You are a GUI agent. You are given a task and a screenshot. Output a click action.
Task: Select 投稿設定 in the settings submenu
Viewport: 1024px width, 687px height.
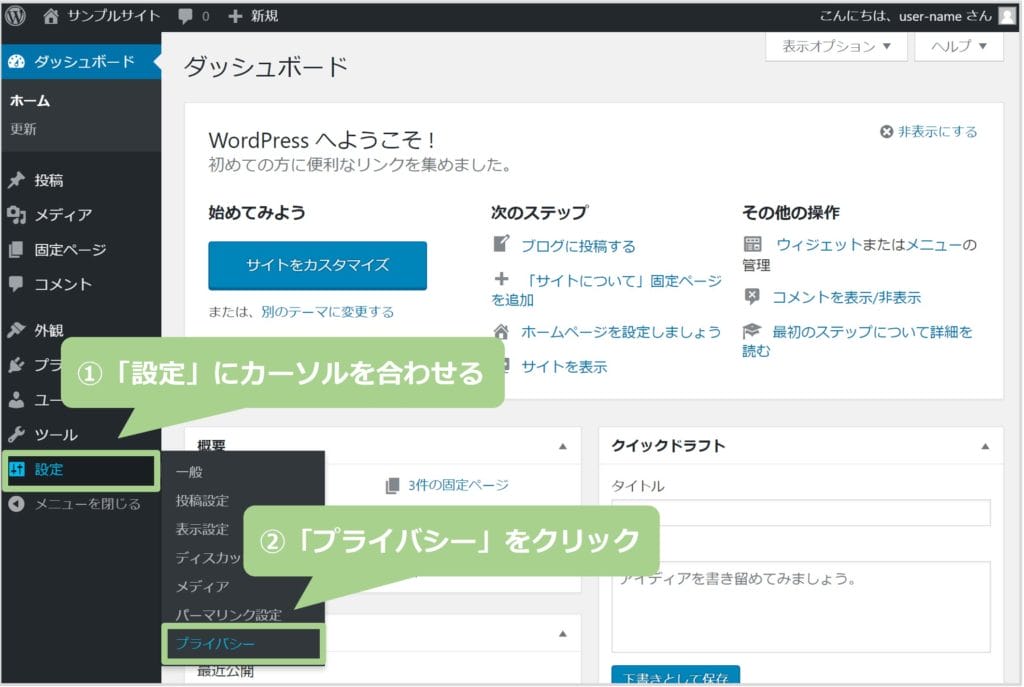[x=202, y=501]
